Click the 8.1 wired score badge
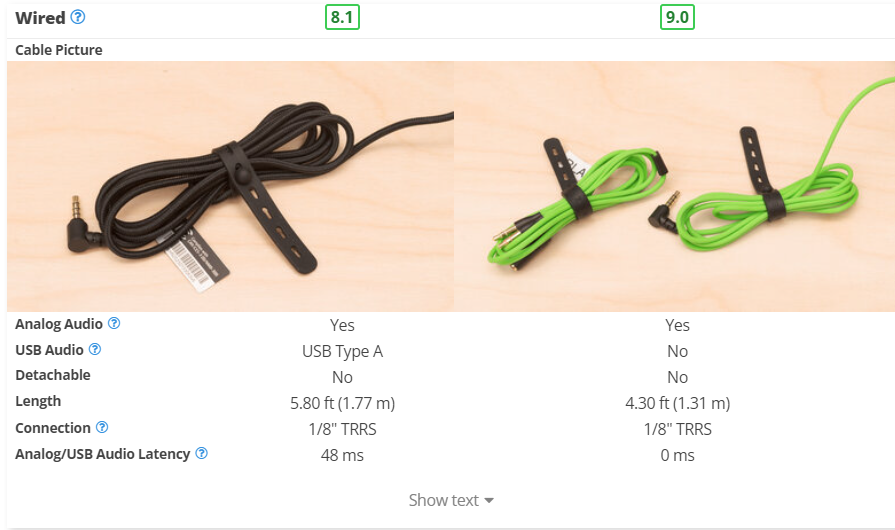895x530 pixels. (342, 17)
